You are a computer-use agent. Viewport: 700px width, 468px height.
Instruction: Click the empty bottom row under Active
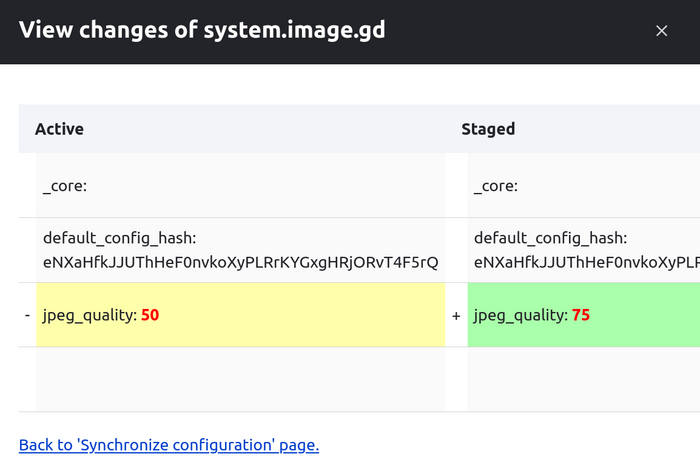(x=240, y=379)
